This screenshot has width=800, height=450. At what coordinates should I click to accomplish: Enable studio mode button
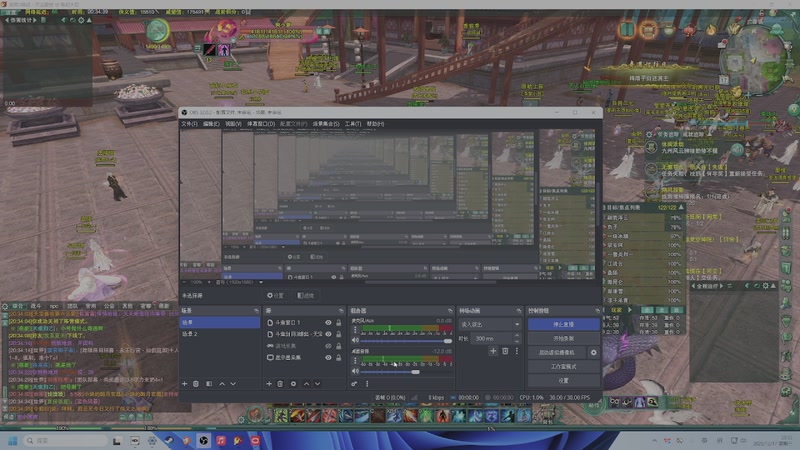pyautogui.click(x=563, y=367)
